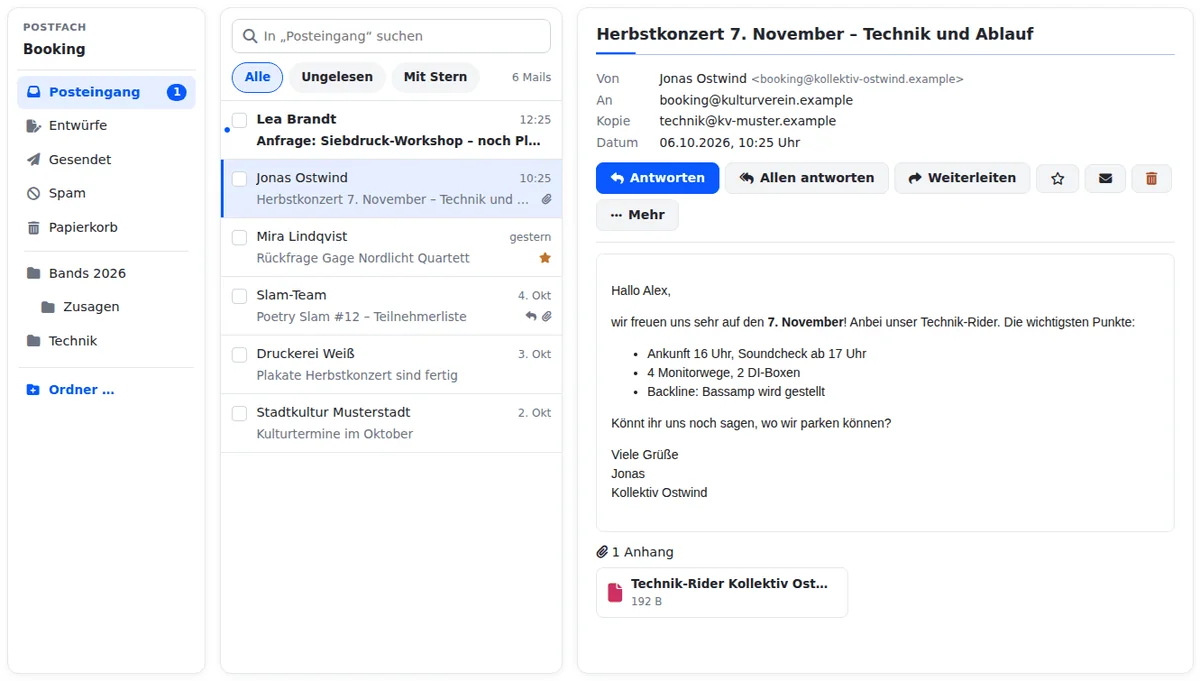Tick the checkbox for Jonas Ostwind mail
Image resolution: width=1200 pixels, height=681 pixels.
click(240, 179)
